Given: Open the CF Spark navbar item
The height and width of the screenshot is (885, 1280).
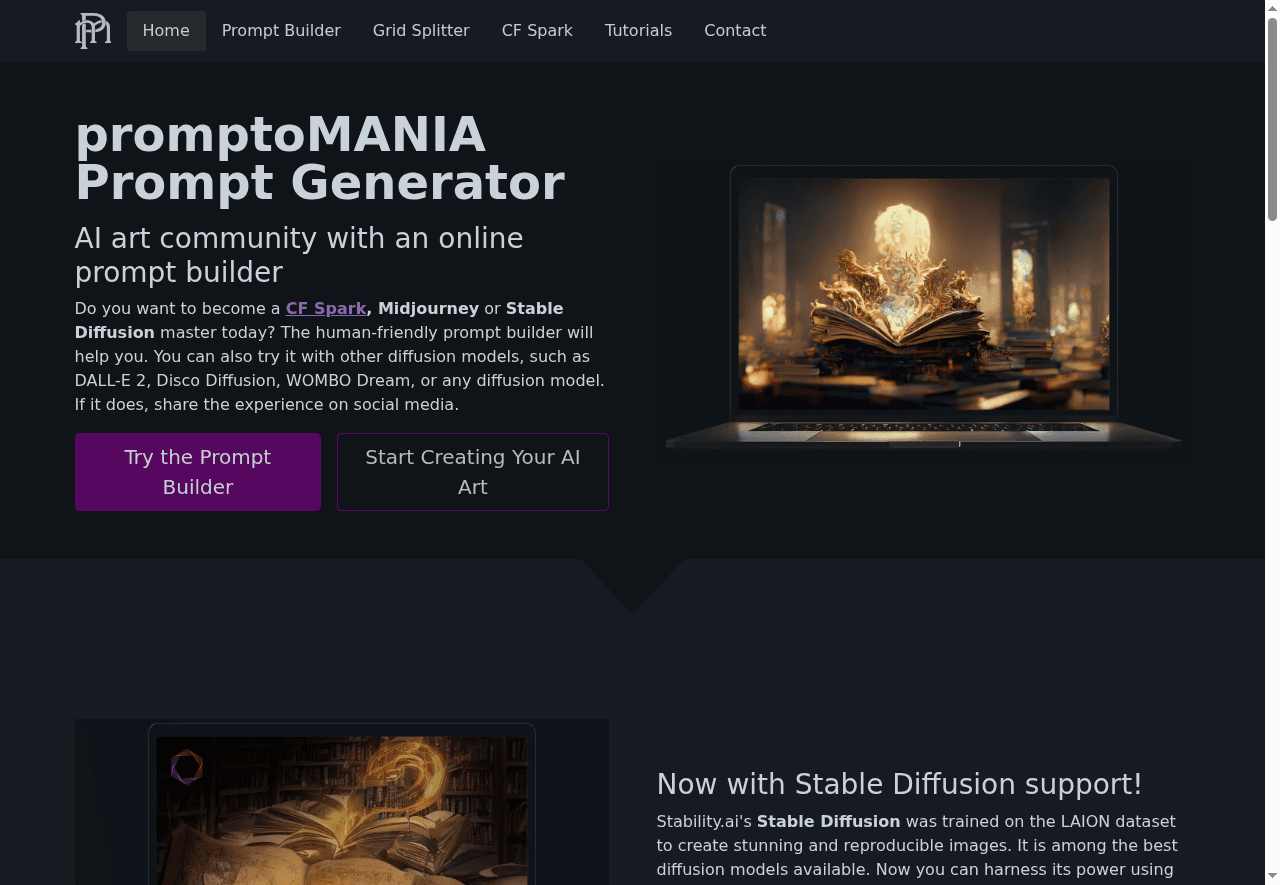Looking at the screenshot, I should (537, 31).
